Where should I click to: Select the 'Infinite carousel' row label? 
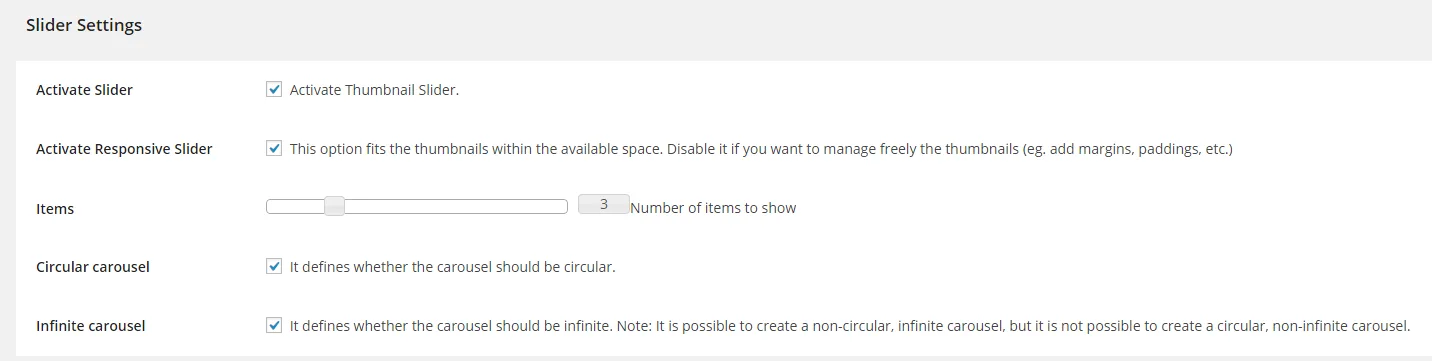tap(90, 326)
